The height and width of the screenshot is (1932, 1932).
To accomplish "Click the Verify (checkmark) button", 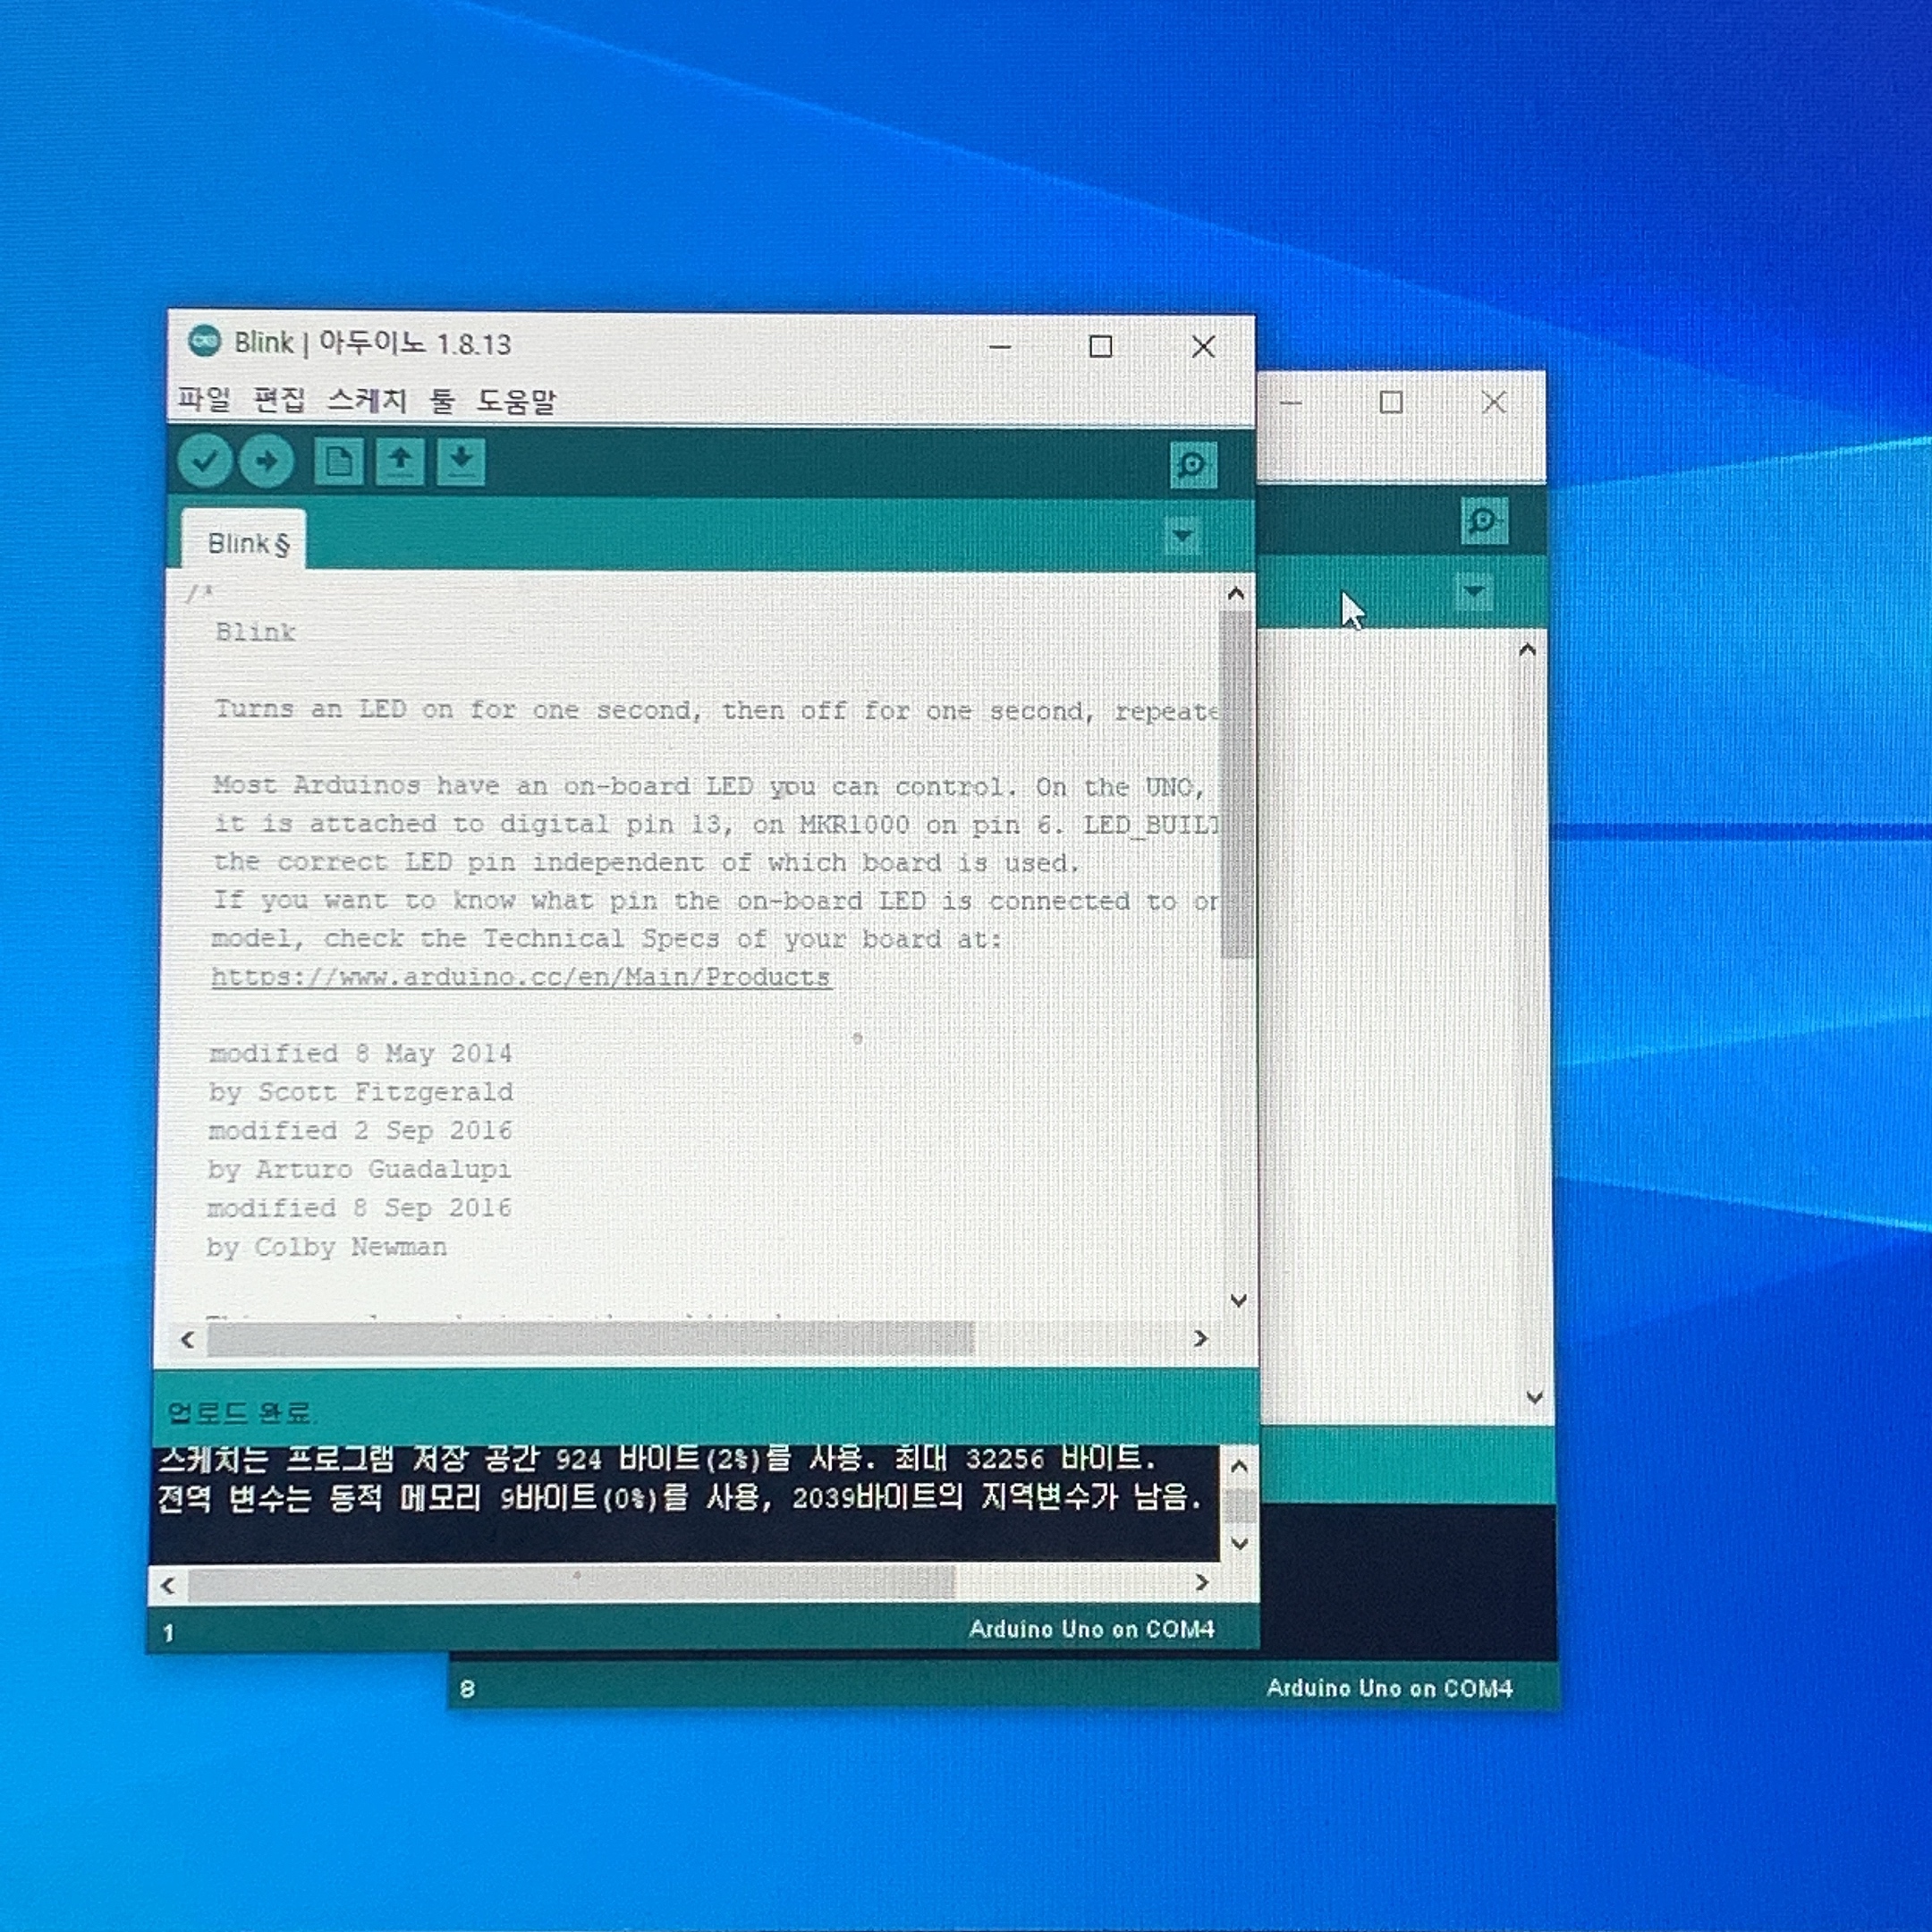I will point(205,461).
